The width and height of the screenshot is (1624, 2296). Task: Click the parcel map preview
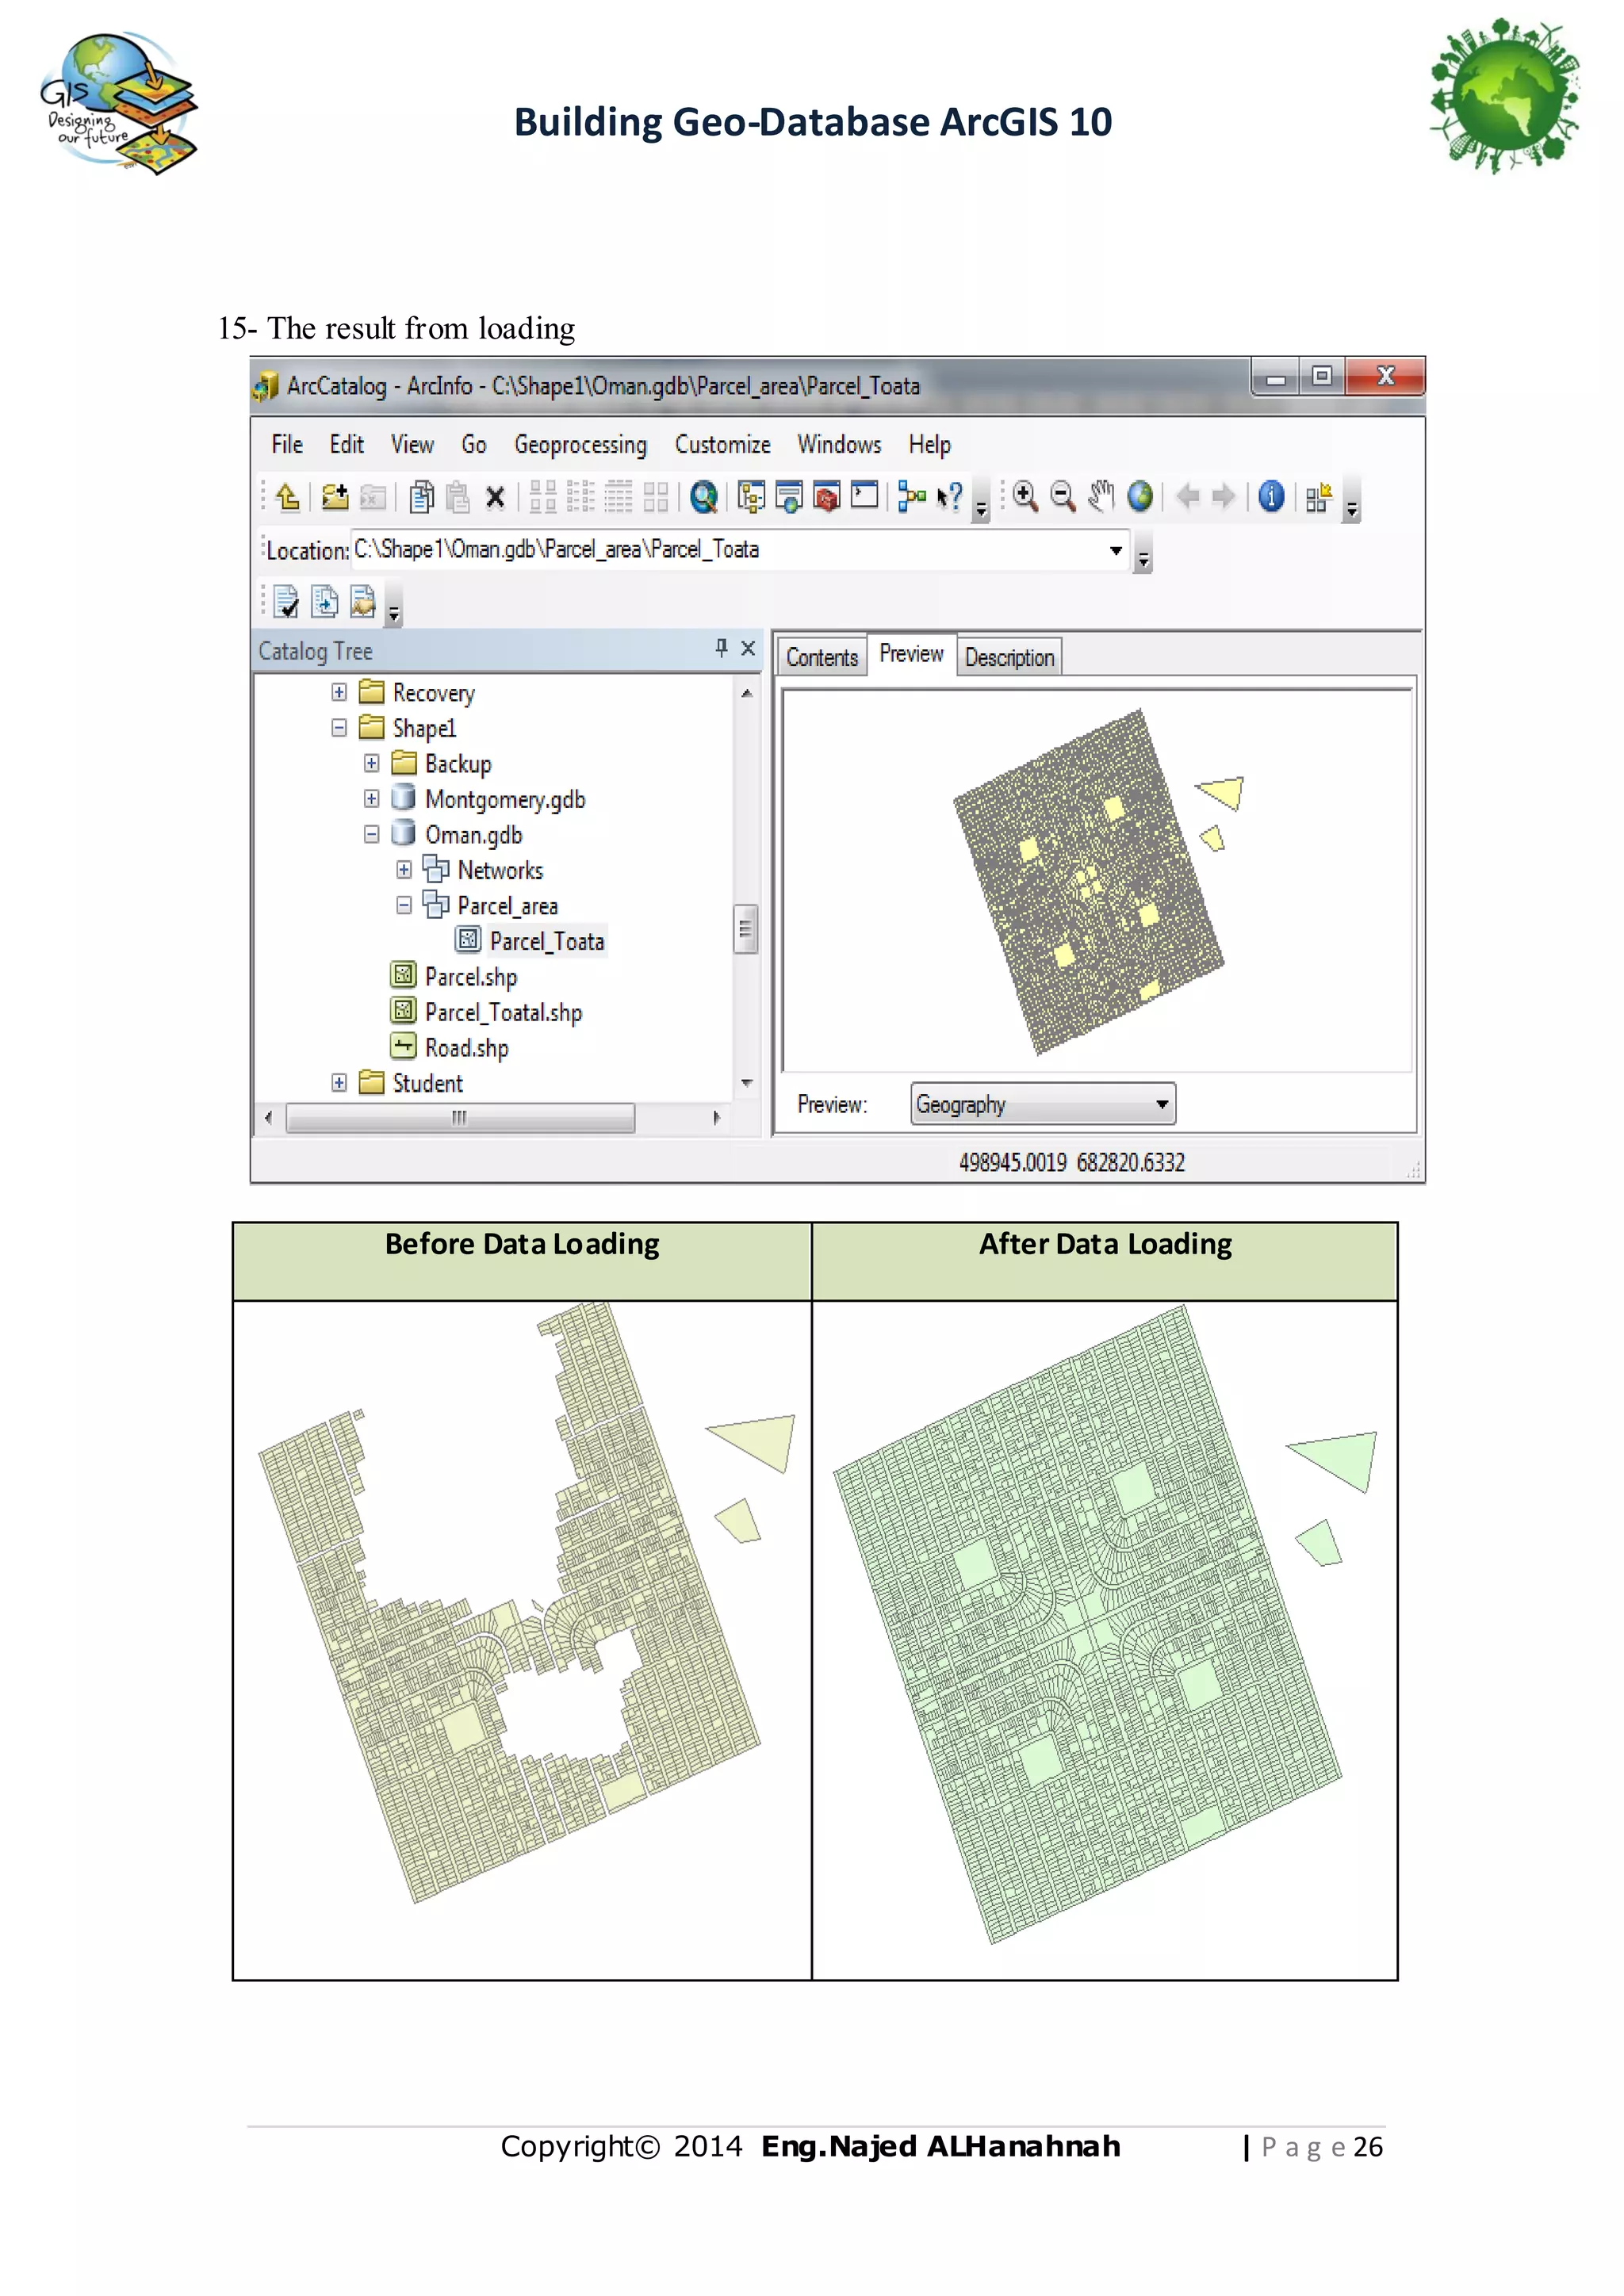1097,881
